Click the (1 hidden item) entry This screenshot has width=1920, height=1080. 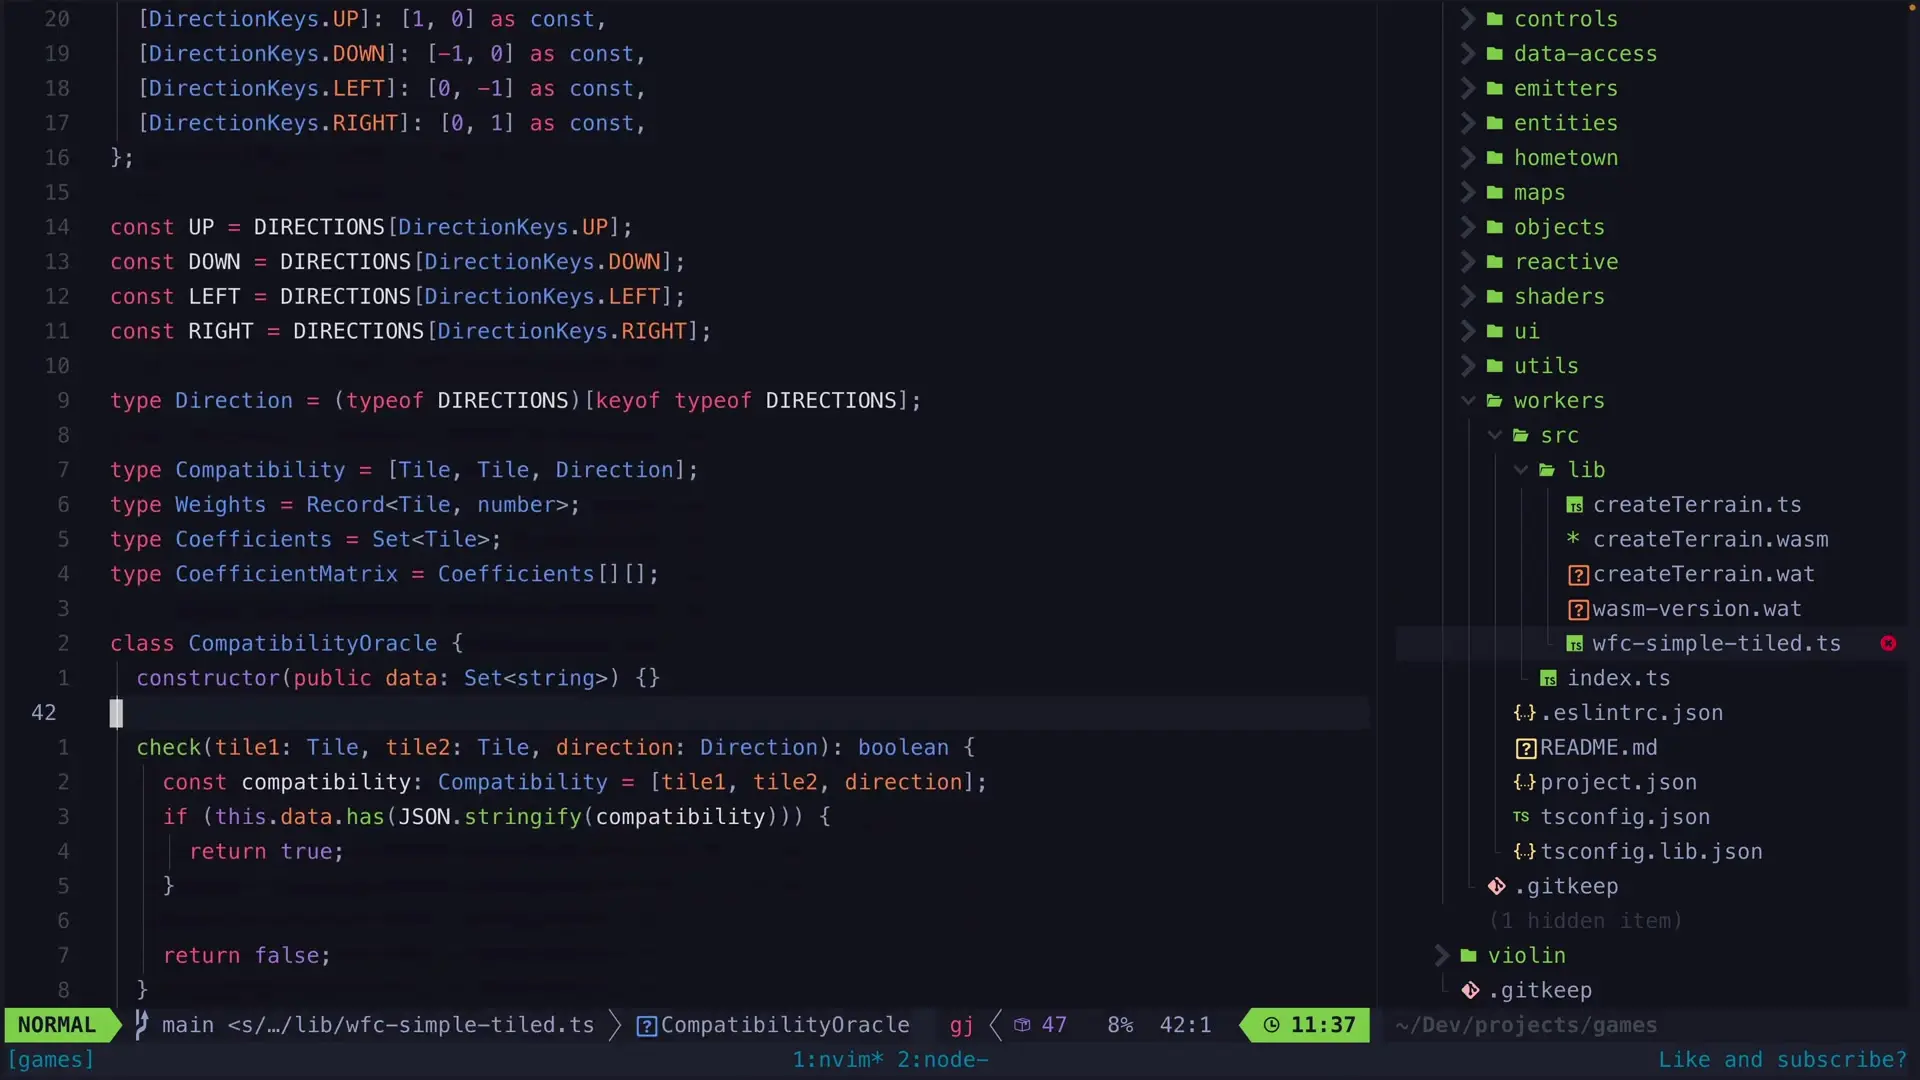point(1585,921)
